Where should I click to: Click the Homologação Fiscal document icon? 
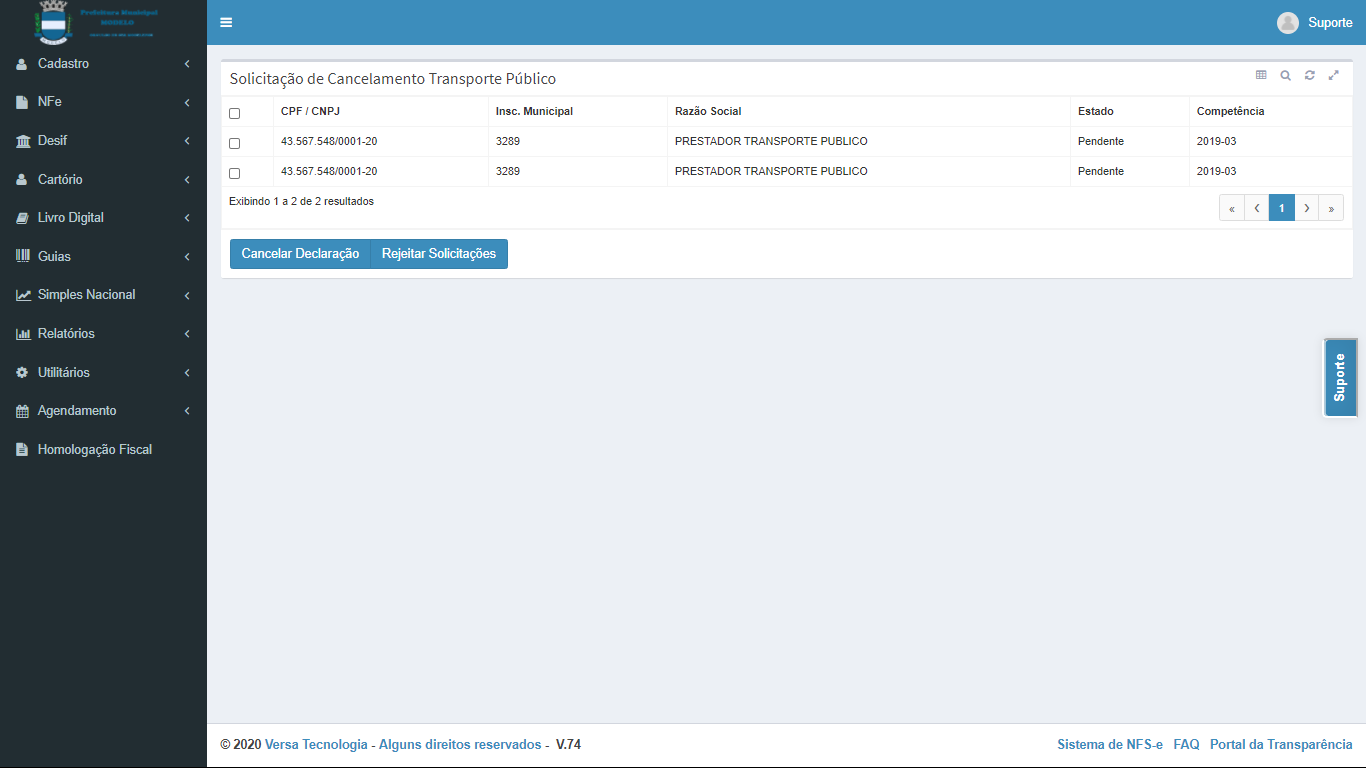coord(22,450)
